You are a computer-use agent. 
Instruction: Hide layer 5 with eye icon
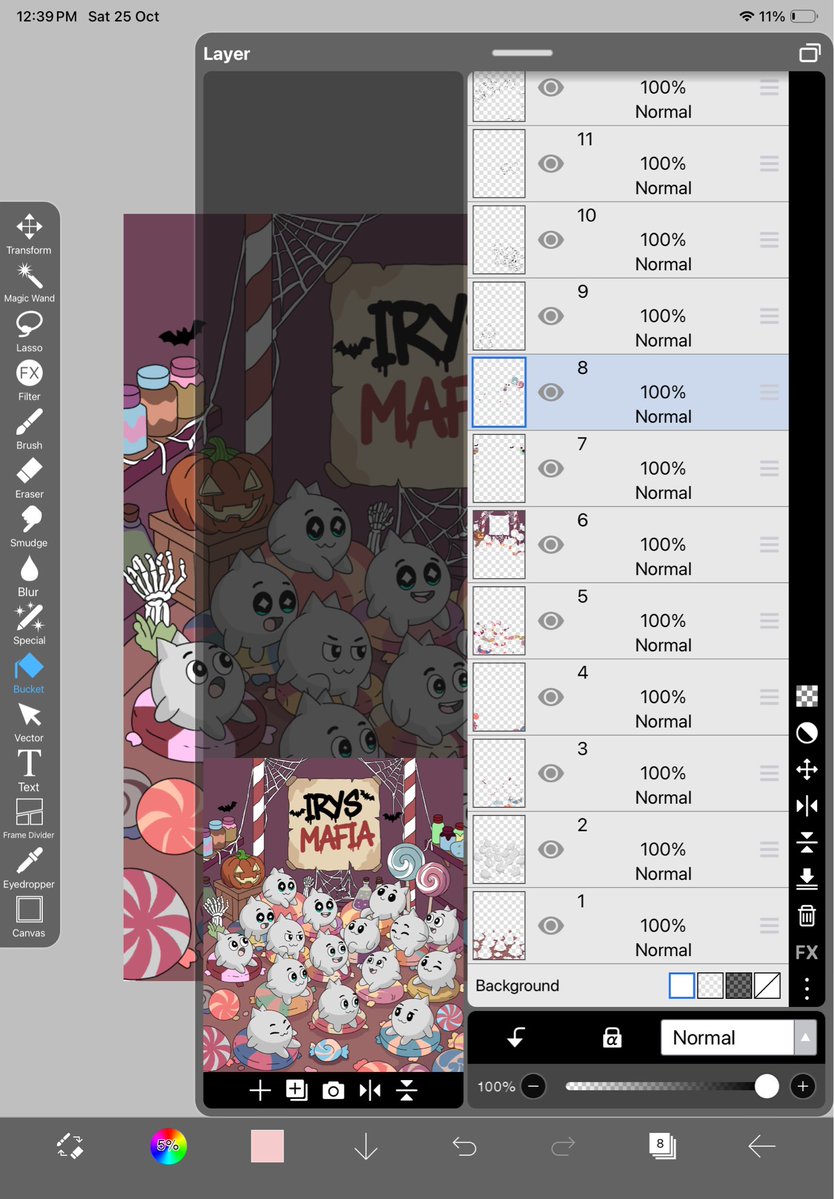coord(550,621)
